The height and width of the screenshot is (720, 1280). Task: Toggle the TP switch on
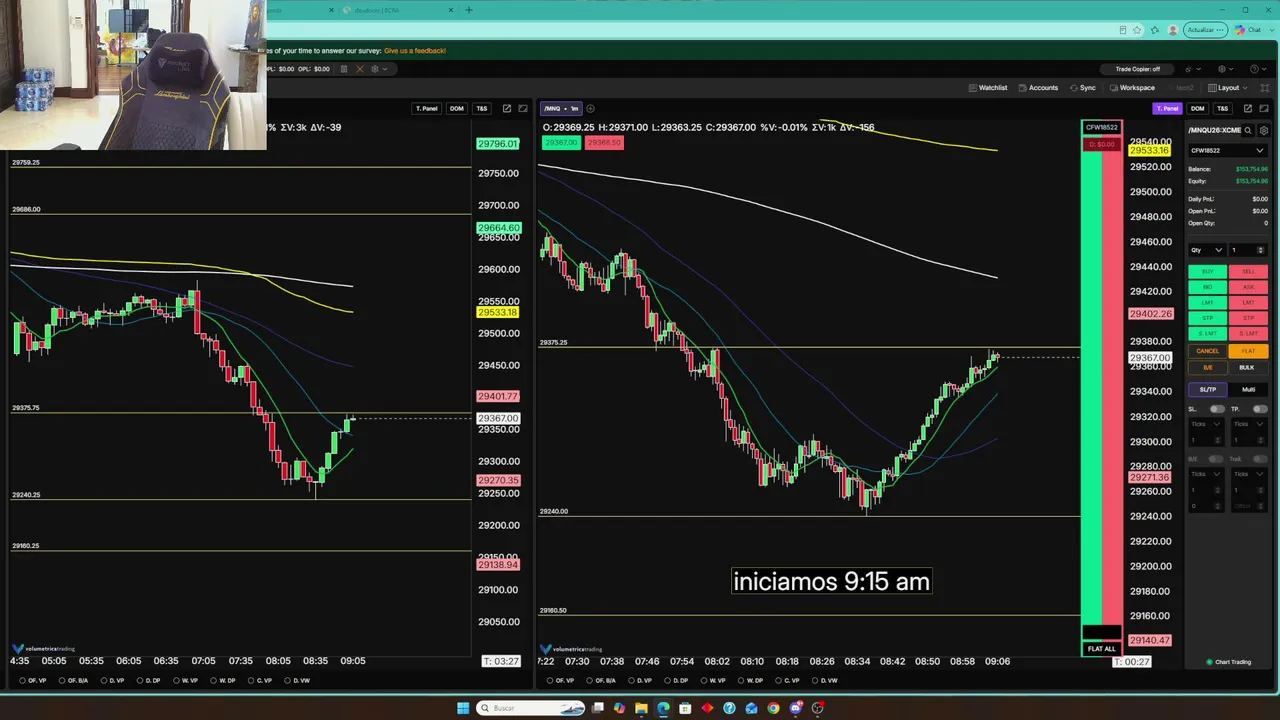pos(1260,409)
